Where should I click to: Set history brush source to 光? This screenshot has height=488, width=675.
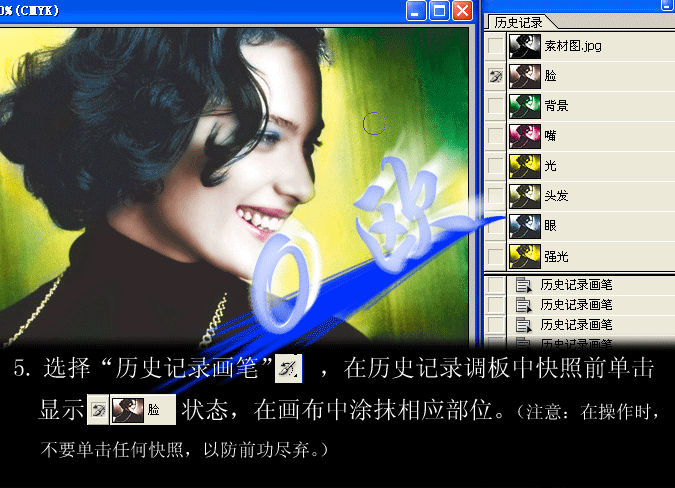tap(495, 166)
